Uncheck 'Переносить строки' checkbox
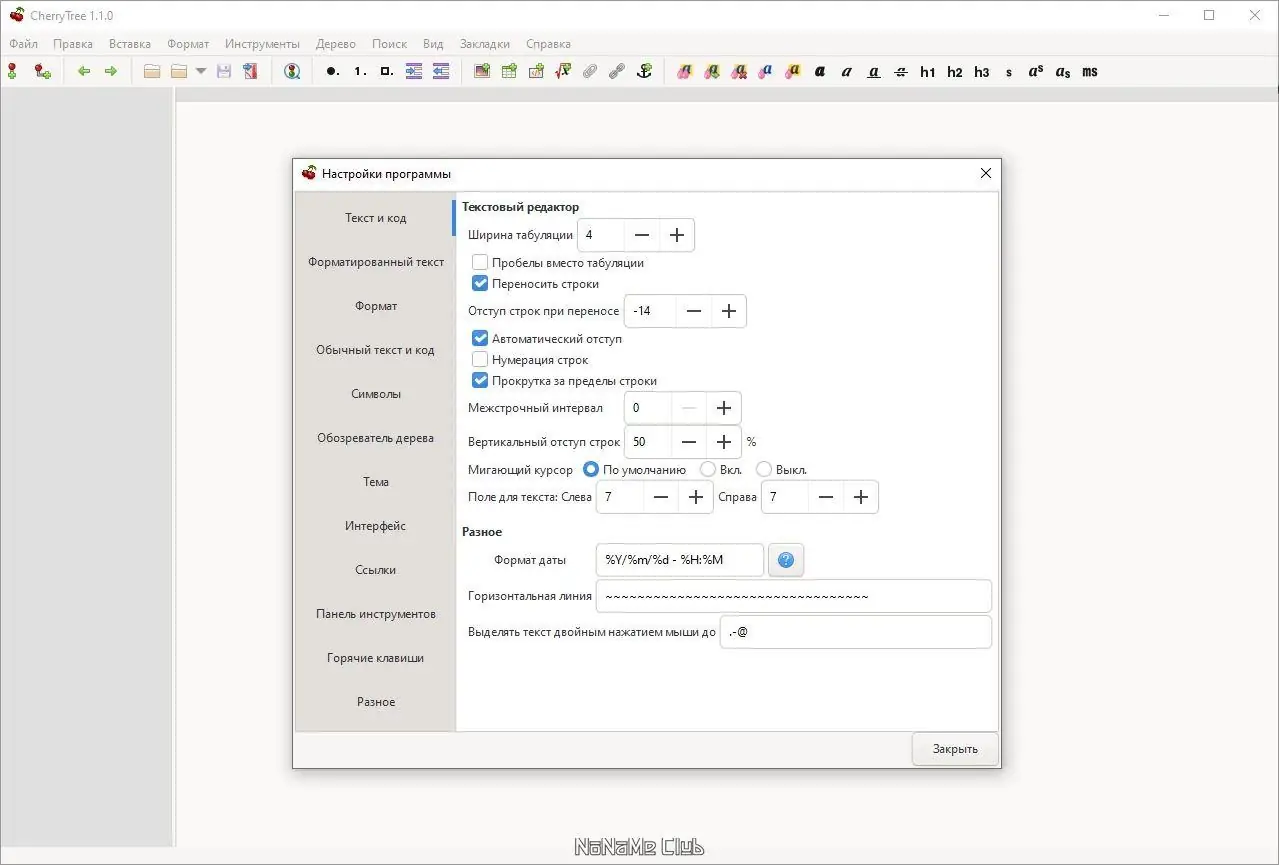The width and height of the screenshot is (1279, 865). [x=480, y=284]
